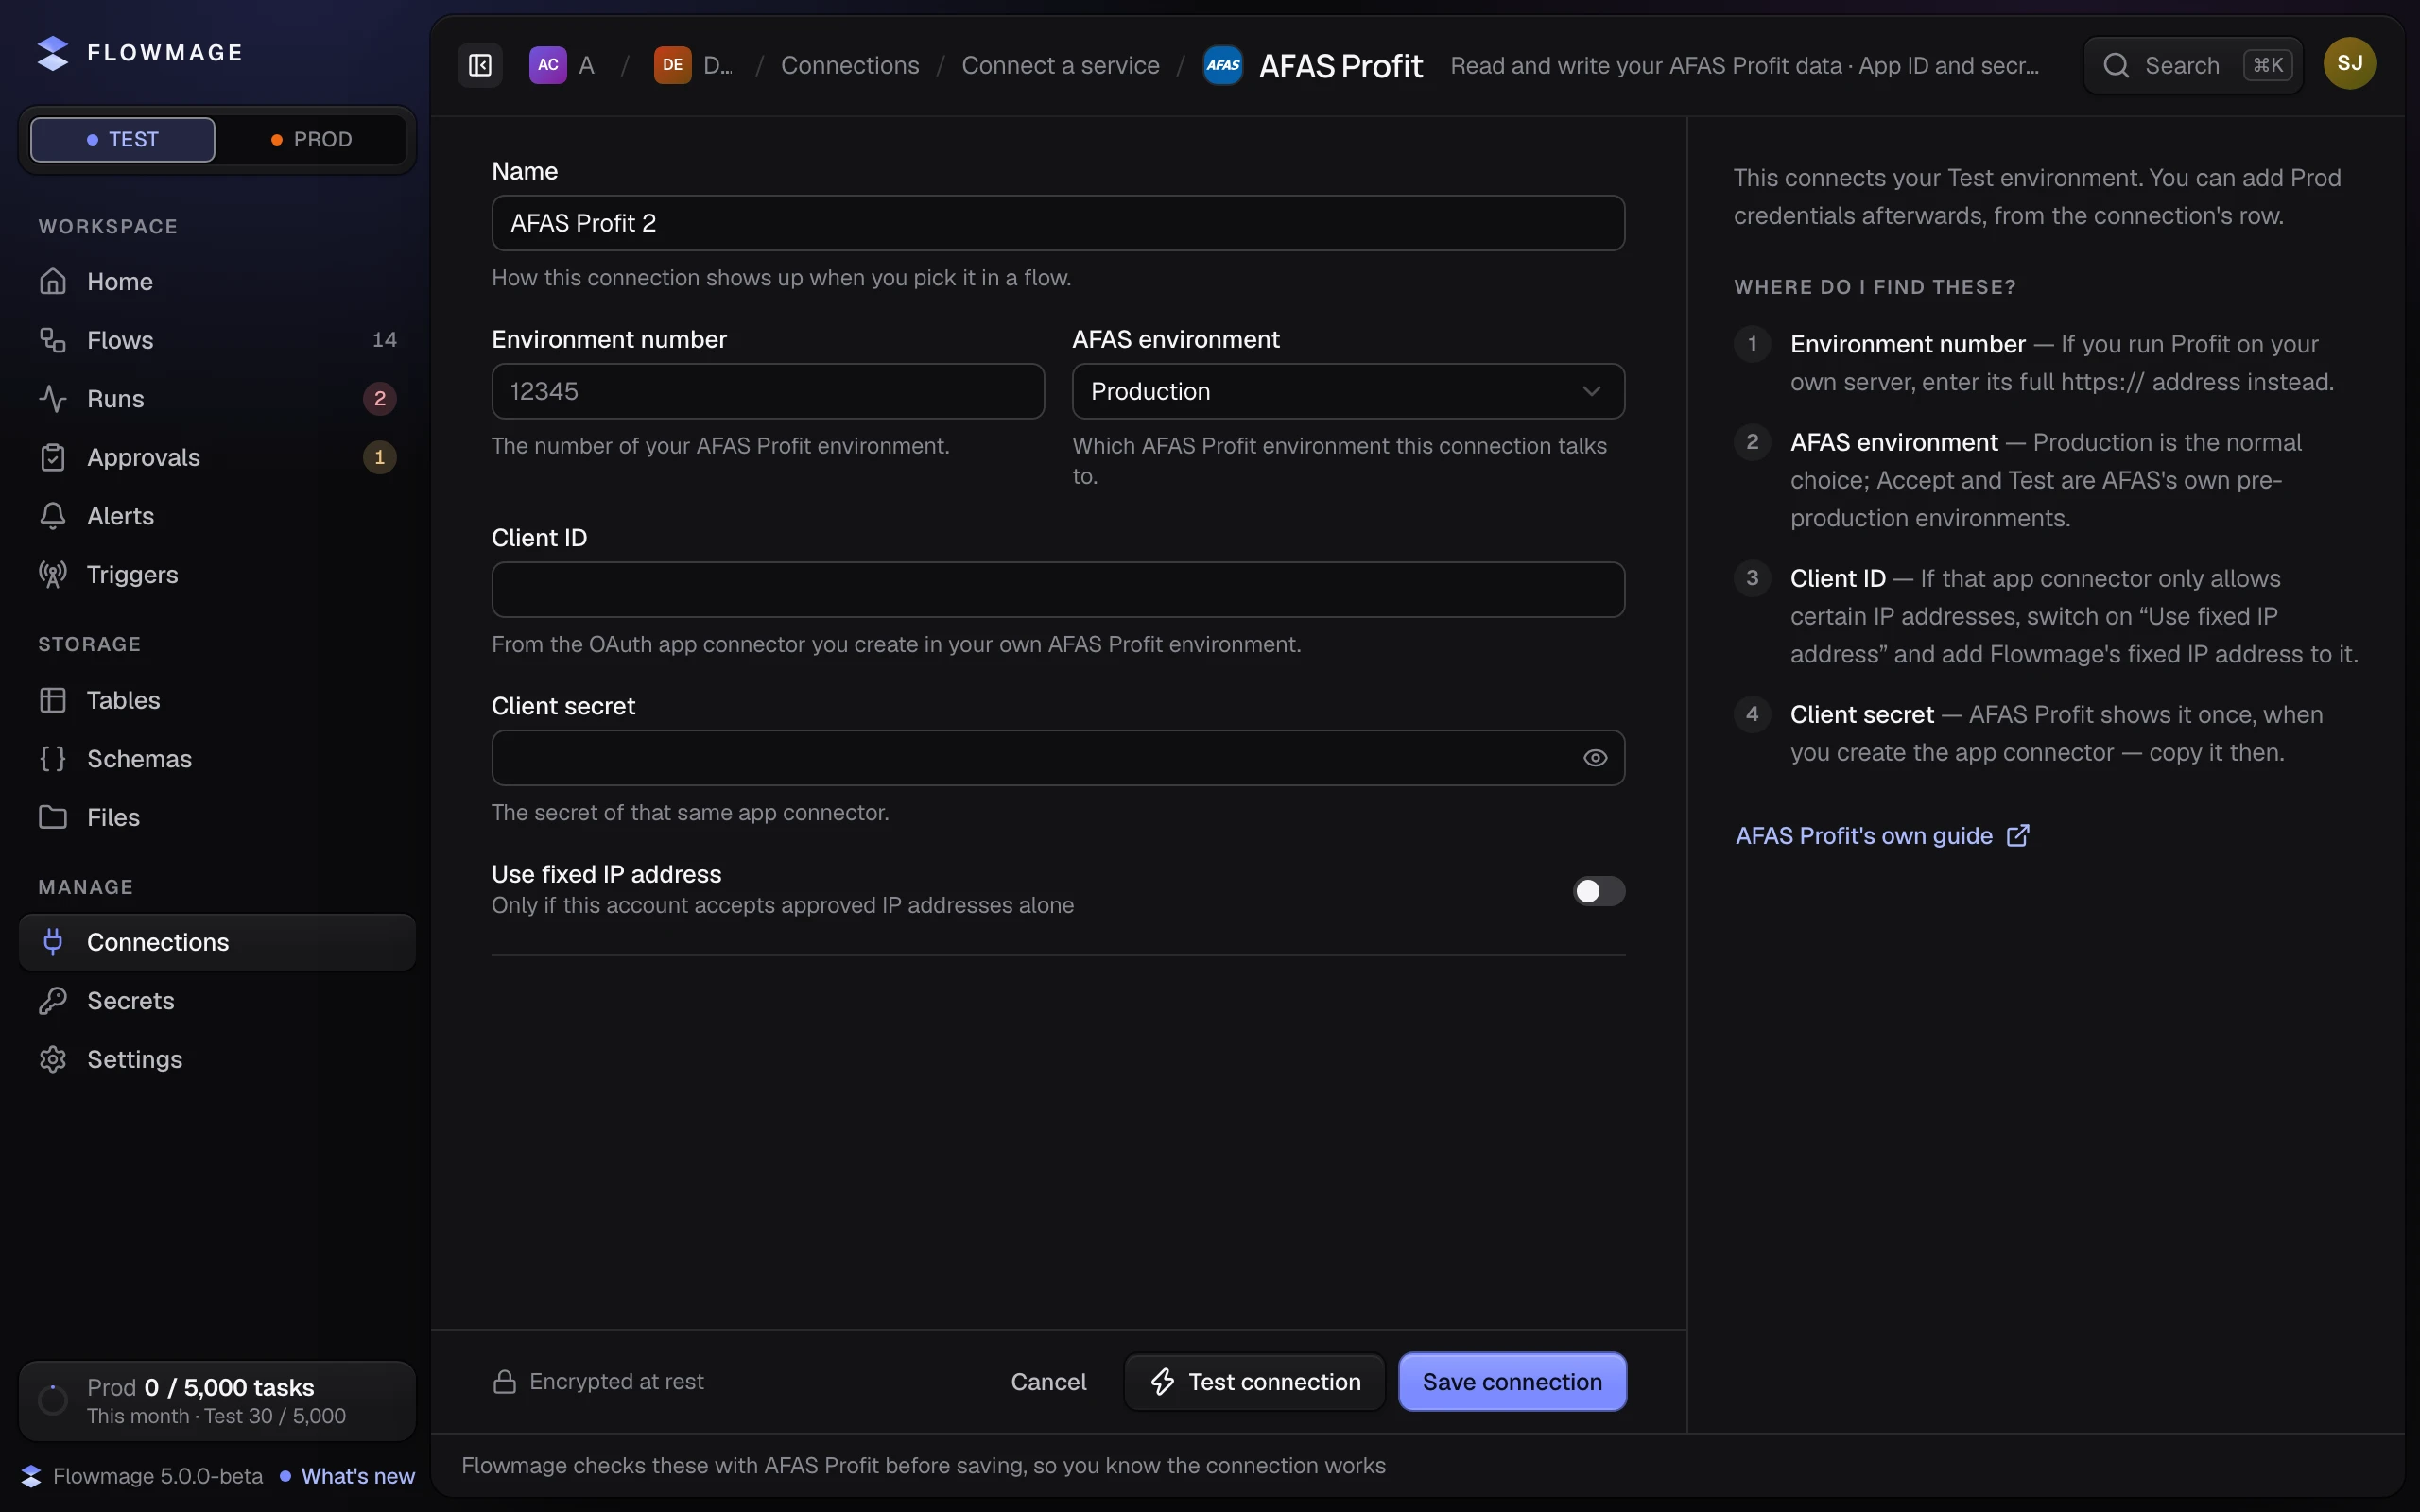Toggle Use fixed IP address switch

(x=1598, y=891)
